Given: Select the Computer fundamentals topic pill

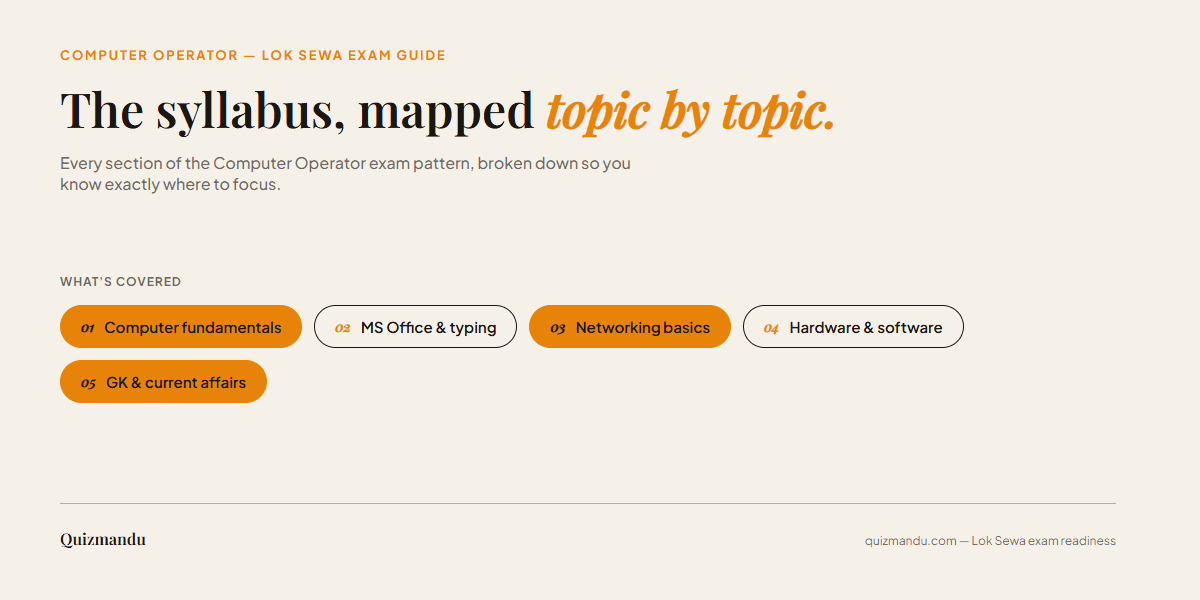Looking at the screenshot, I should click(x=181, y=327).
